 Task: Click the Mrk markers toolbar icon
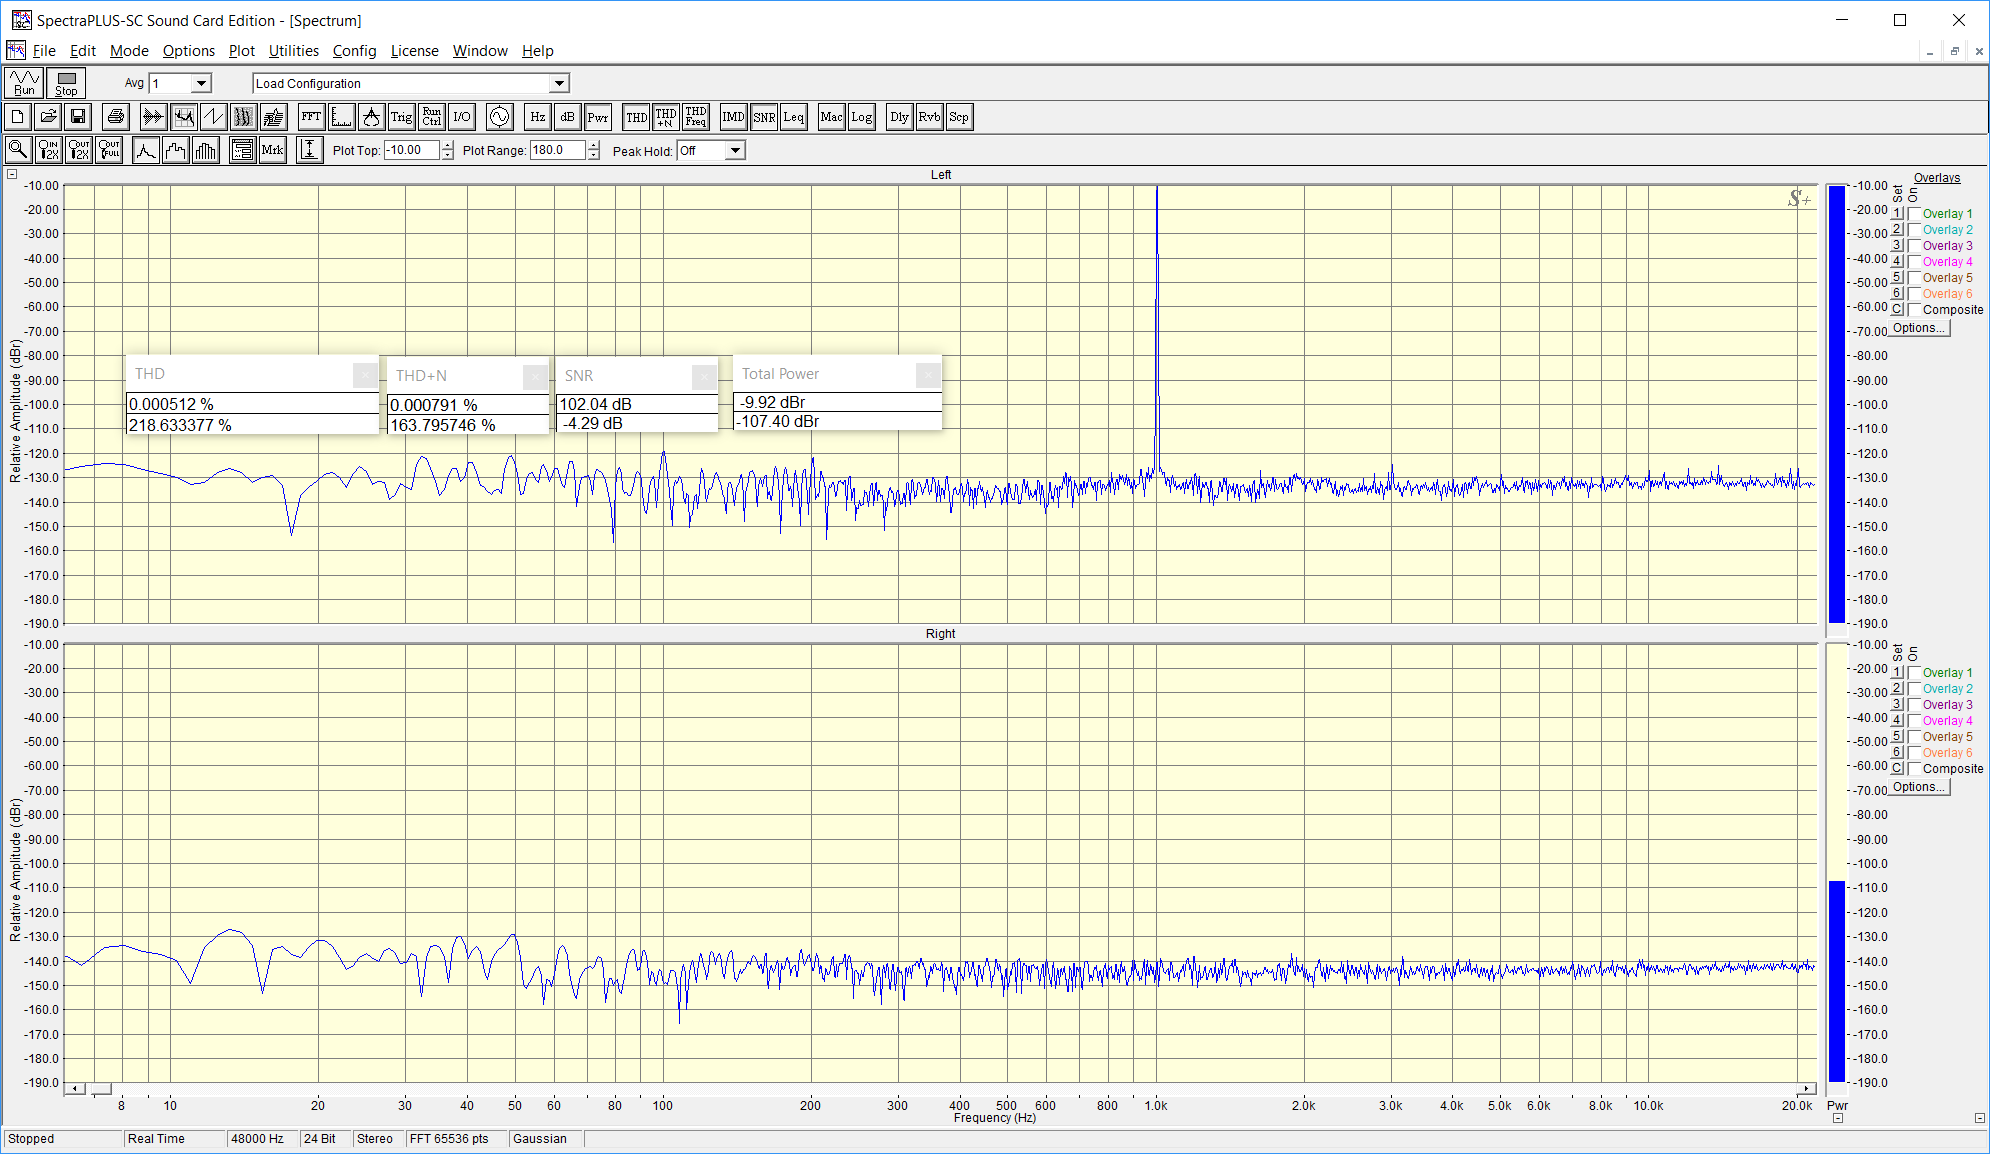pos(272,150)
